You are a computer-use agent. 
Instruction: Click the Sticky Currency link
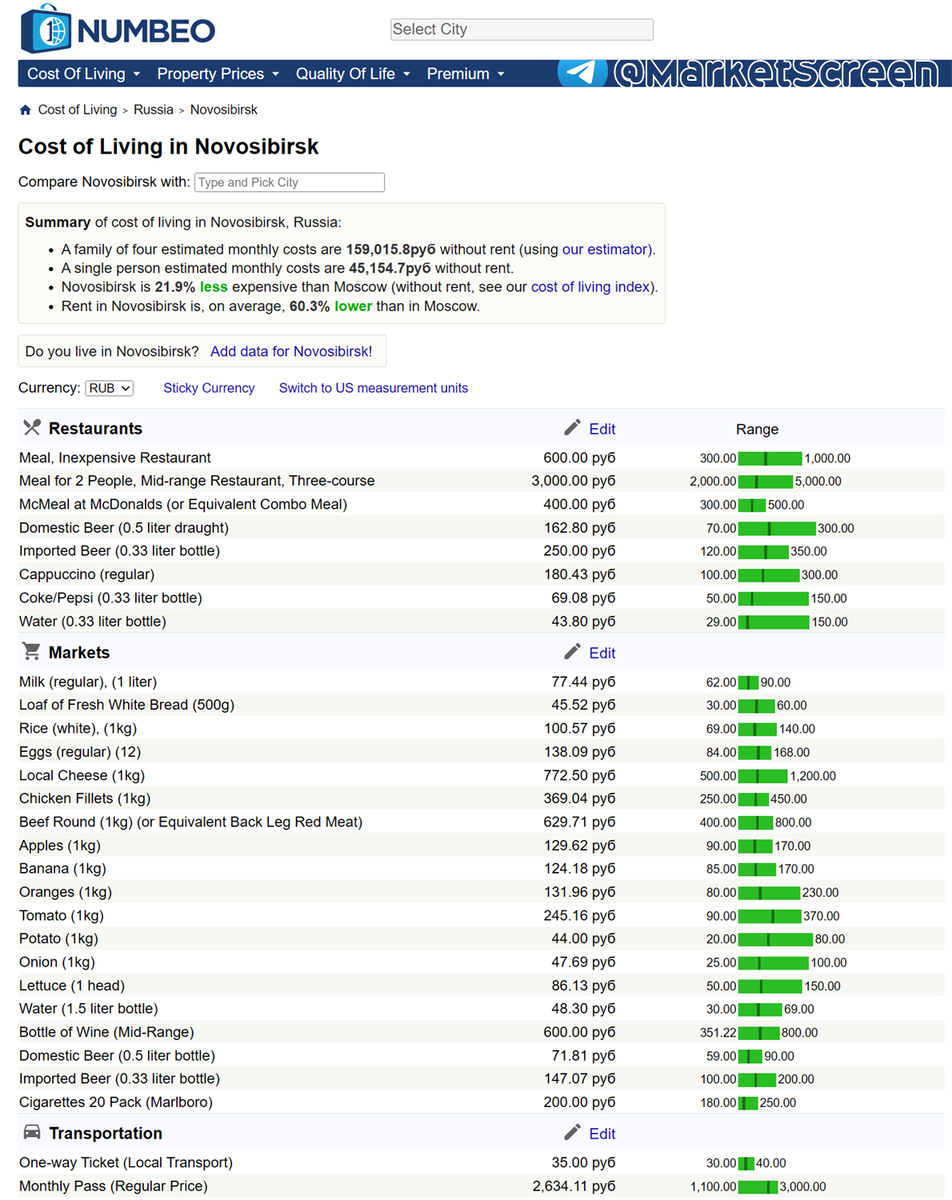(x=209, y=388)
